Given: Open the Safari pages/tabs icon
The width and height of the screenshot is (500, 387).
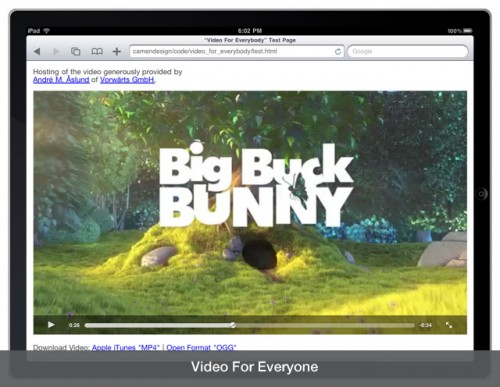Looking at the screenshot, I should point(76,51).
